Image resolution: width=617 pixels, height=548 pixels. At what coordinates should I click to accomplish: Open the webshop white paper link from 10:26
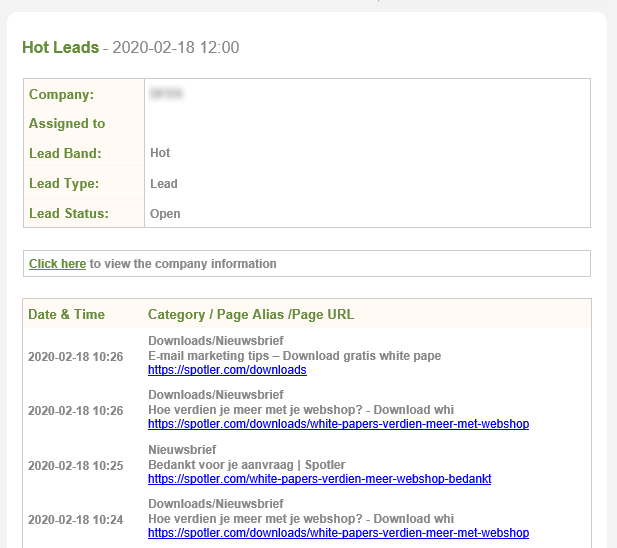(338, 424)
